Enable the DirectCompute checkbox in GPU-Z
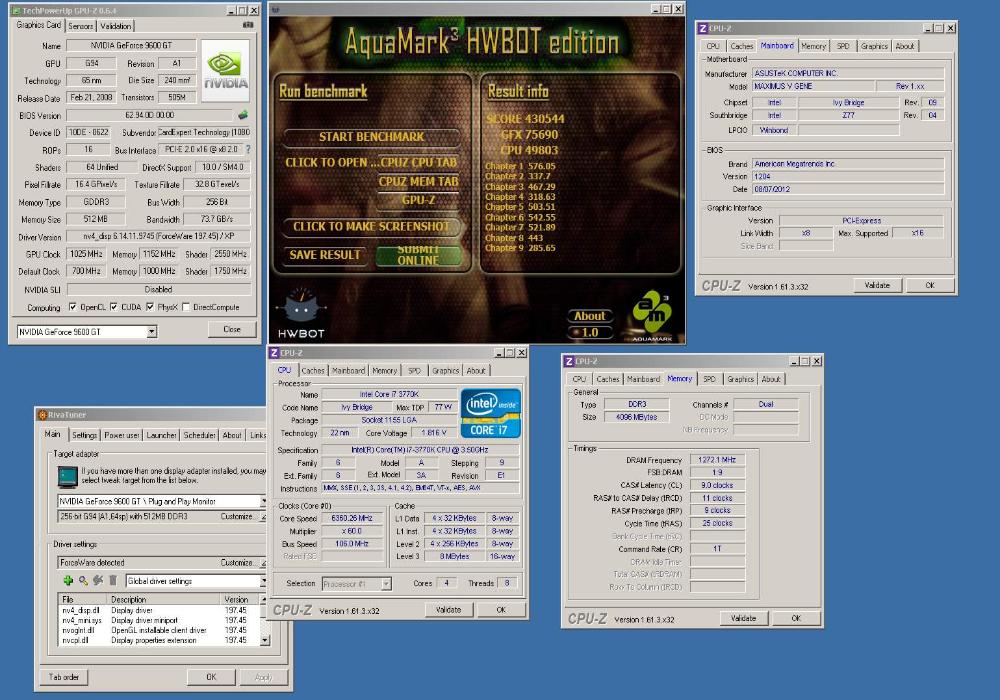The image size is (1000, 700). click(x=186, y=307)
